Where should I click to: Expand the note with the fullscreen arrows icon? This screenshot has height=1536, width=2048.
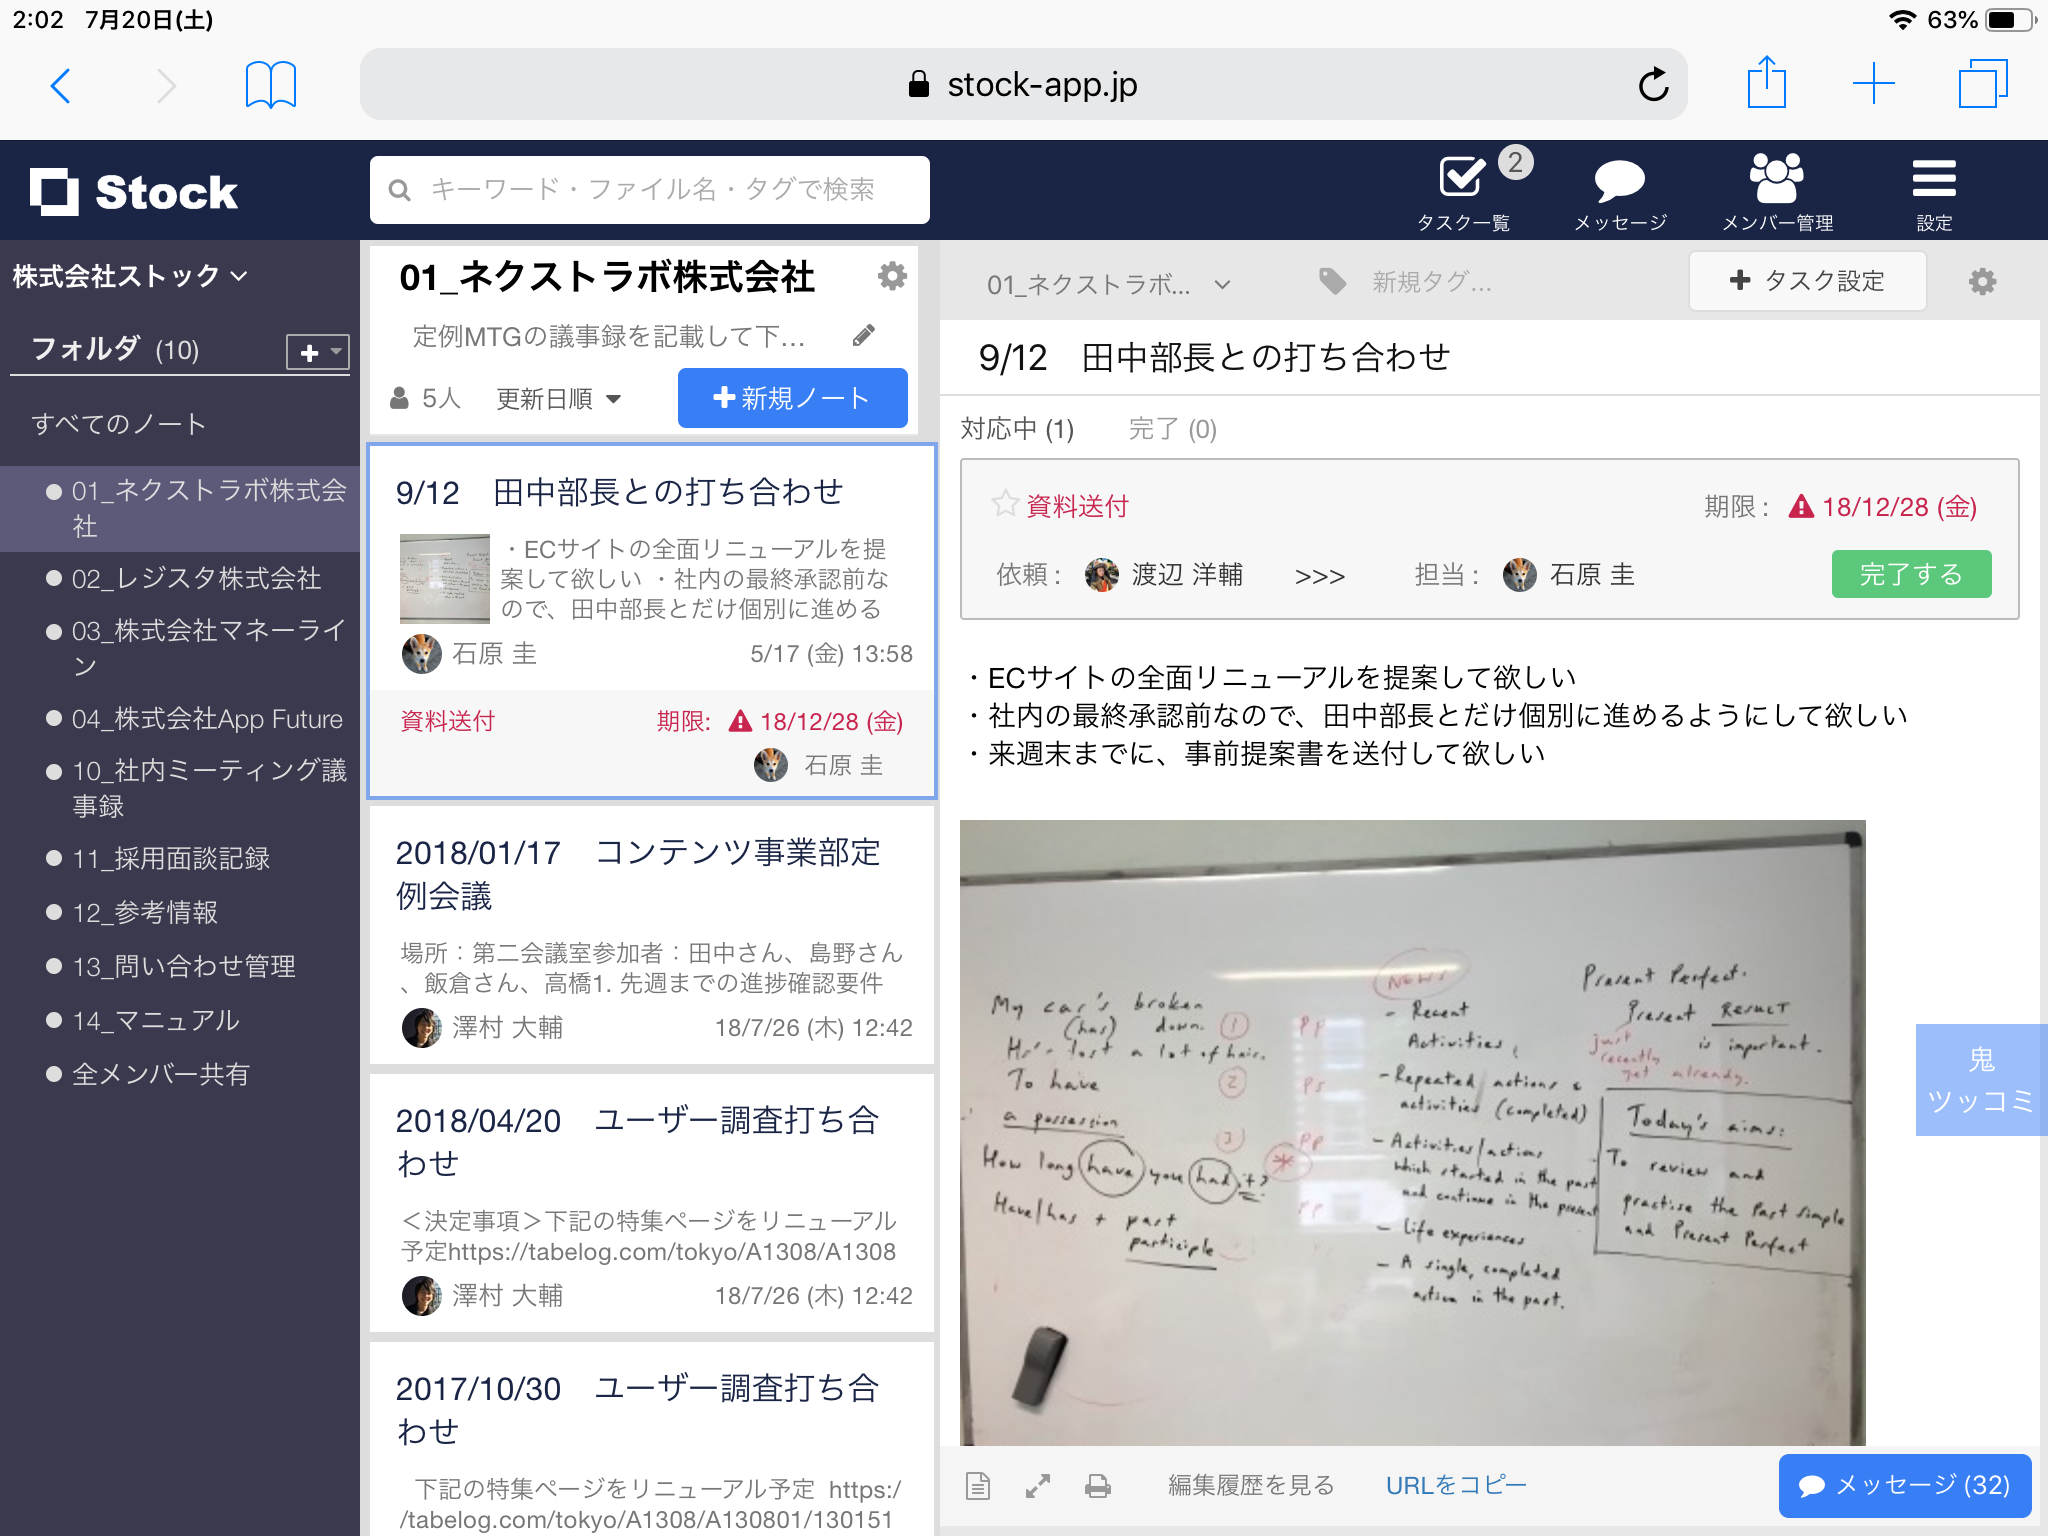1038,1486
